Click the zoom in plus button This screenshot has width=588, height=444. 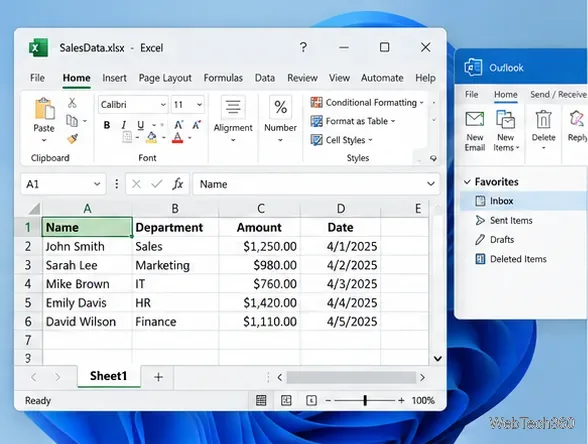click(401, 400)
